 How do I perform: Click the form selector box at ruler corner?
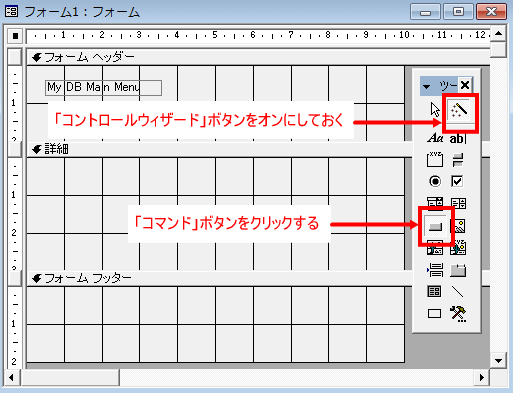click(15, 36)
